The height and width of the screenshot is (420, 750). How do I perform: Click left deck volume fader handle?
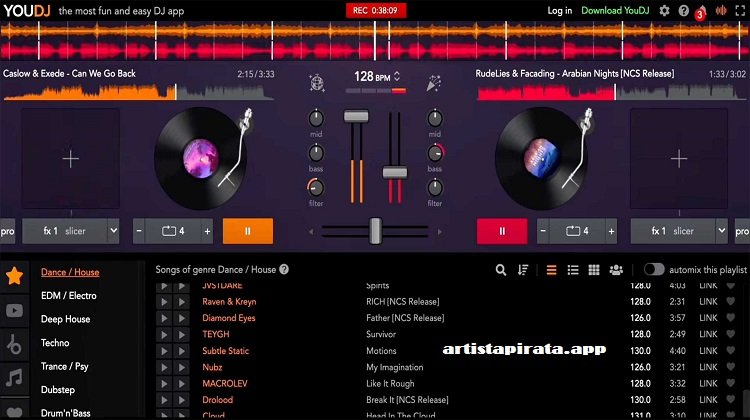(356, 116)
